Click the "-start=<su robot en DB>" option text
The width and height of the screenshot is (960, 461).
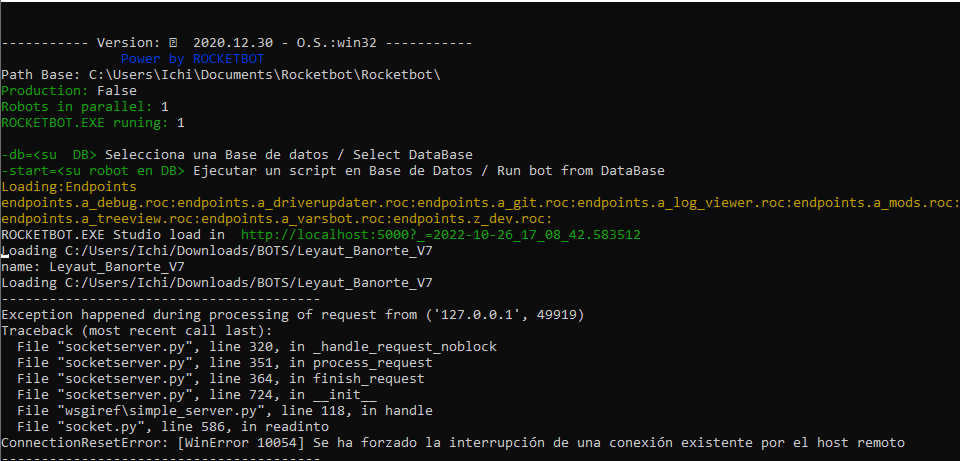(x=92, y=171)
